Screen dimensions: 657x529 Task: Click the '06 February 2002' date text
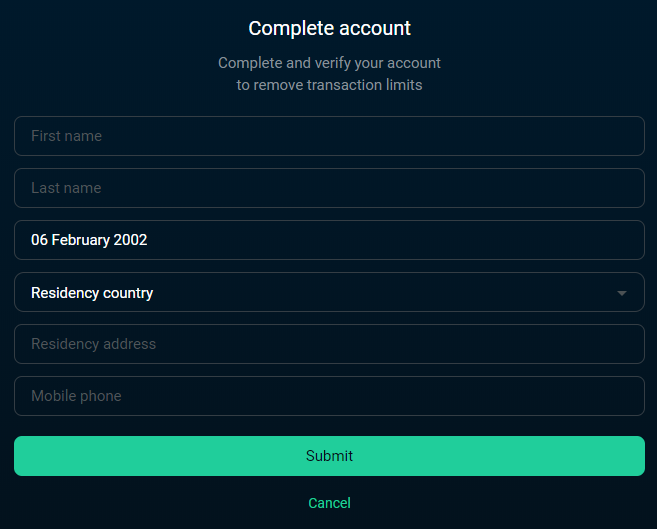[x=89, y=240]
